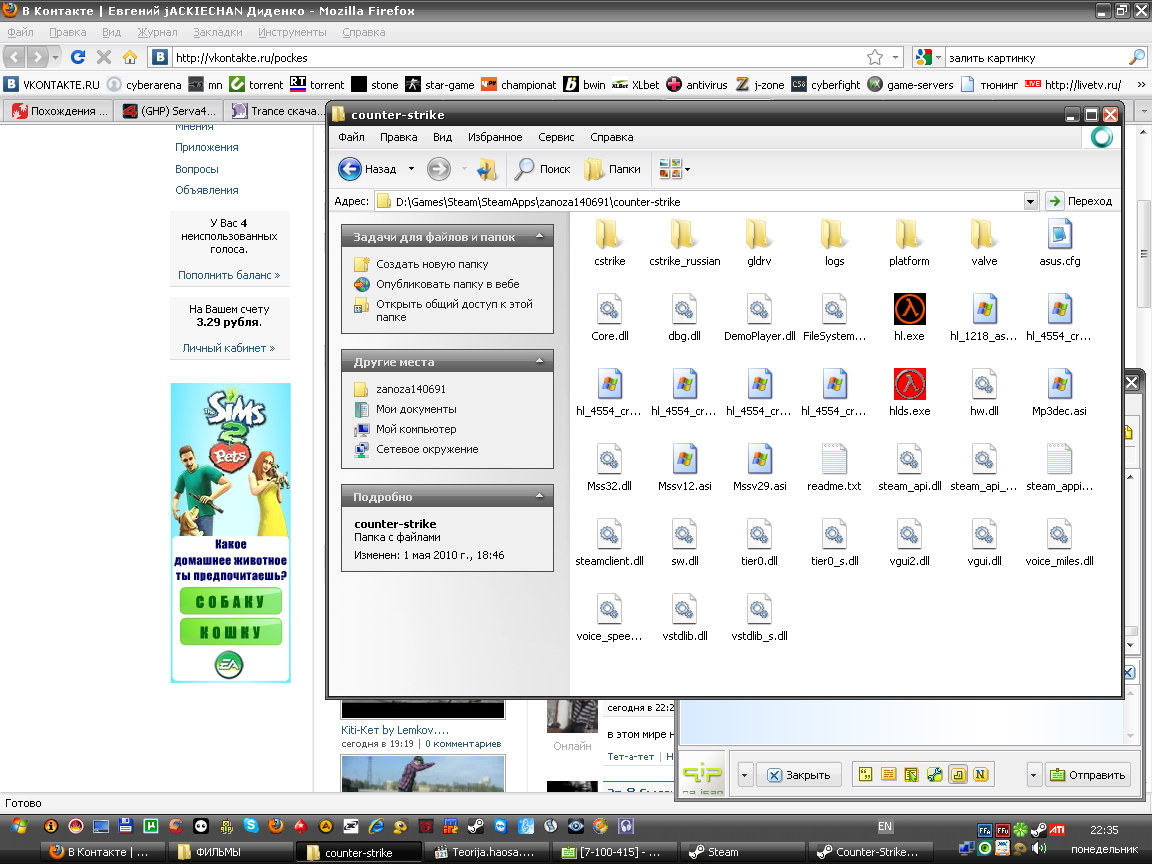Collapse the 'Задачи для файлов и папок' panel
The image size is (1152, 864).
pos(539,237)
